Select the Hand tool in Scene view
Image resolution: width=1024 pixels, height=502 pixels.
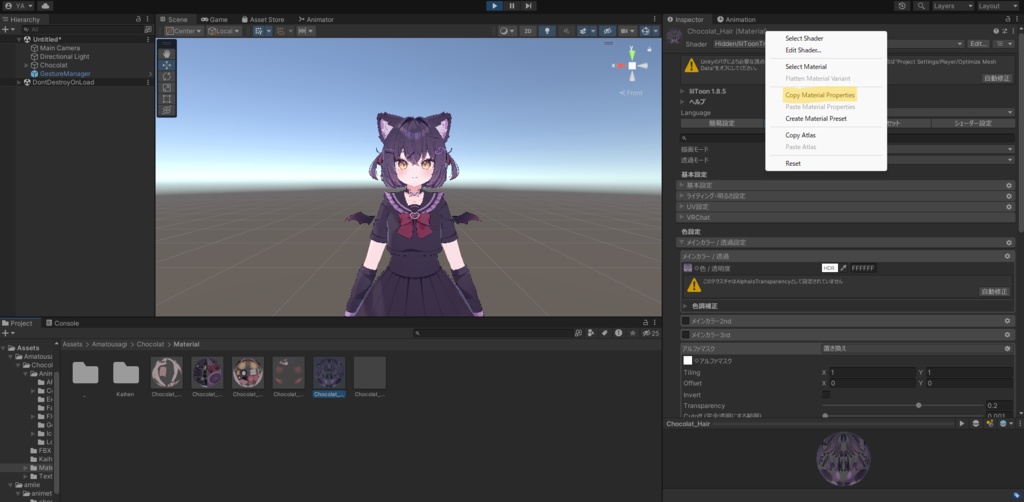click(x=167, y=54)
